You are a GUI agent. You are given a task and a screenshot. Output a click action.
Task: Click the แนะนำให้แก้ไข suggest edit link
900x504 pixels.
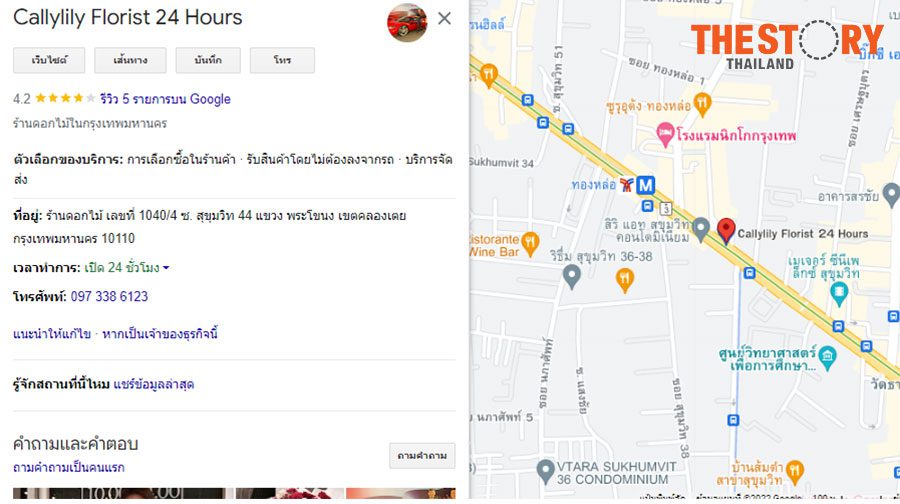(x=52, y=334)
